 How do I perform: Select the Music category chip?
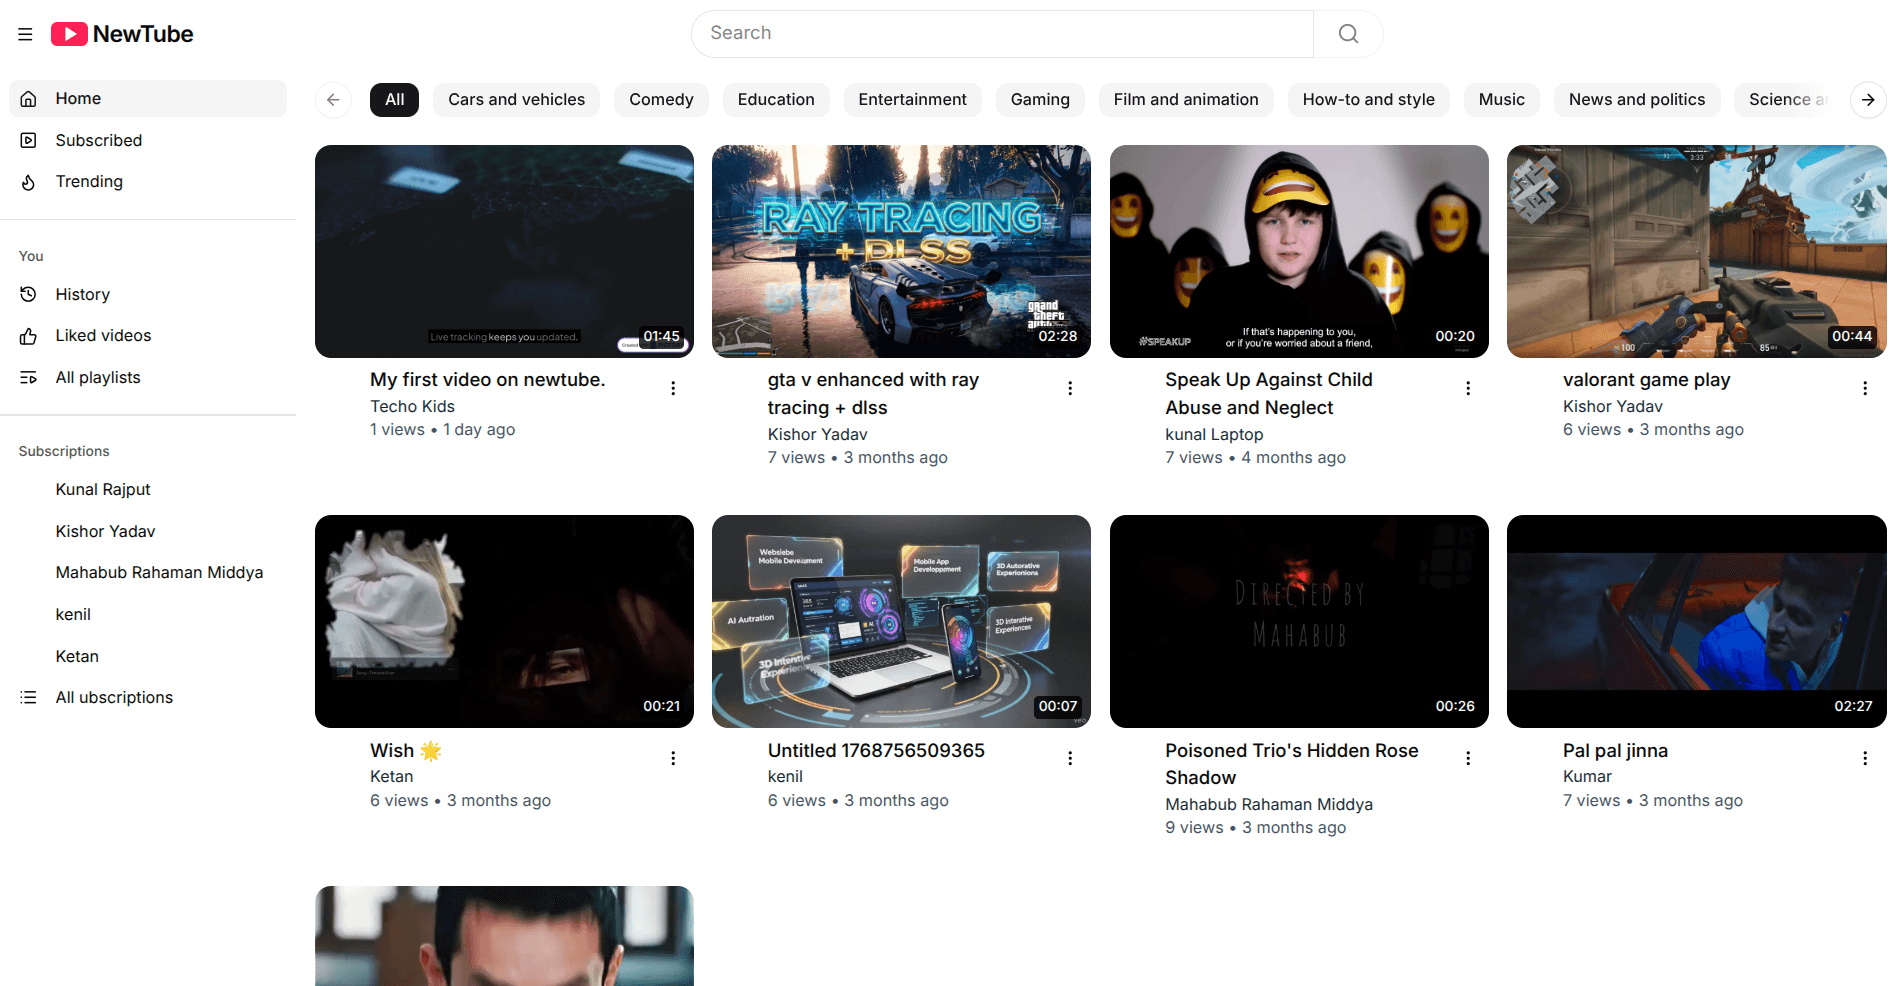(1502, 100)
